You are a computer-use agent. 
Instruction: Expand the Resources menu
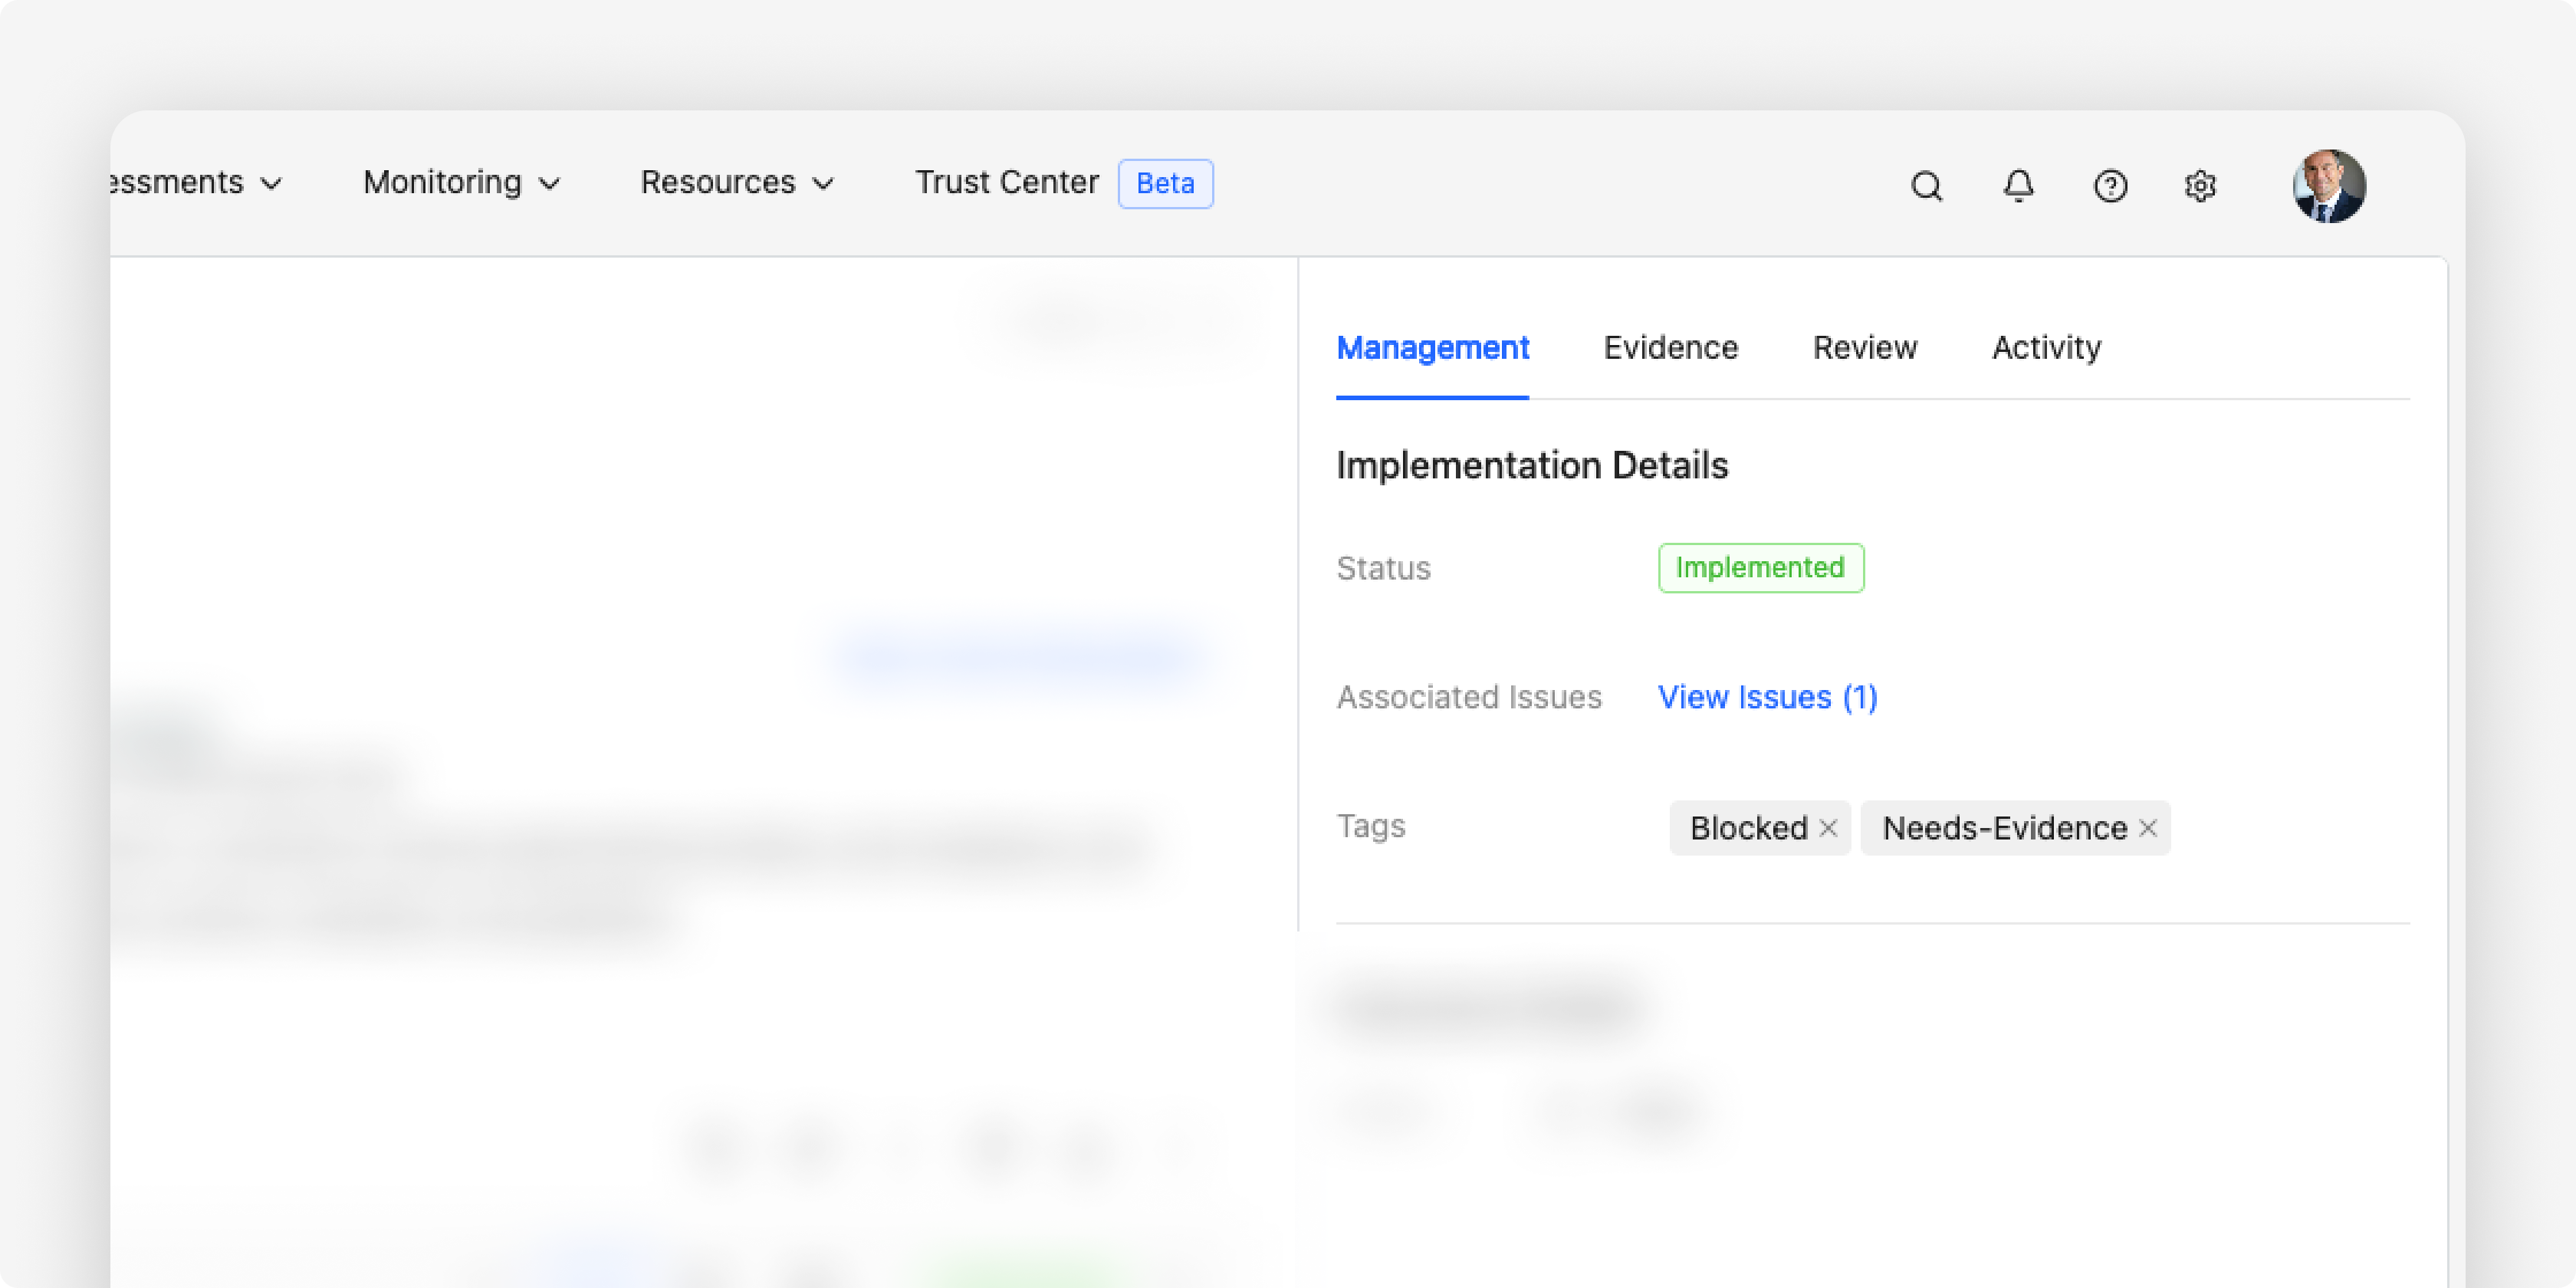[738, 182]
